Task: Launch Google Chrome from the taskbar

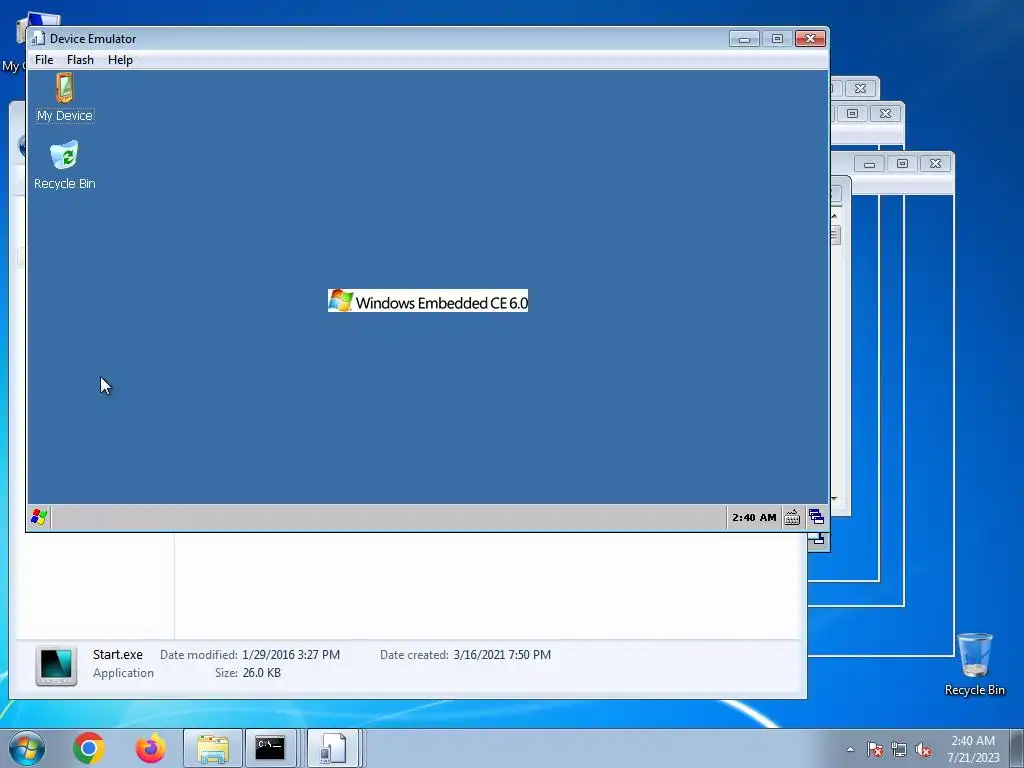Action: [89, 748]
